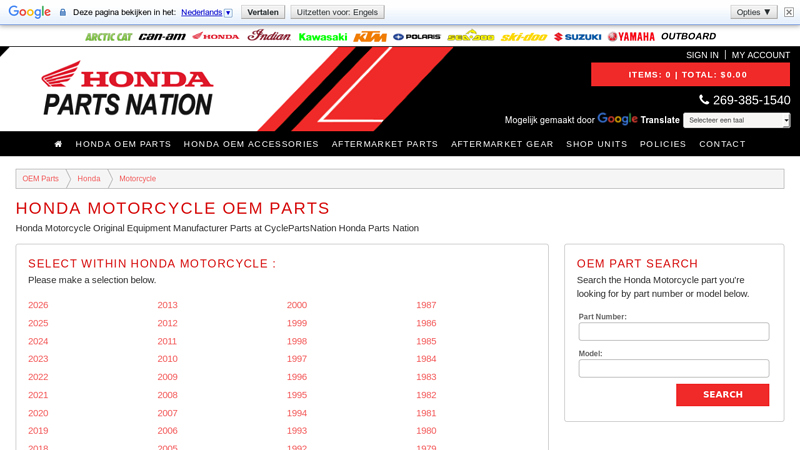Image resolution: width=800 pixels, height=450 pixels.
Task: Click the Vertalen button
Action: (x=263, y=12)
